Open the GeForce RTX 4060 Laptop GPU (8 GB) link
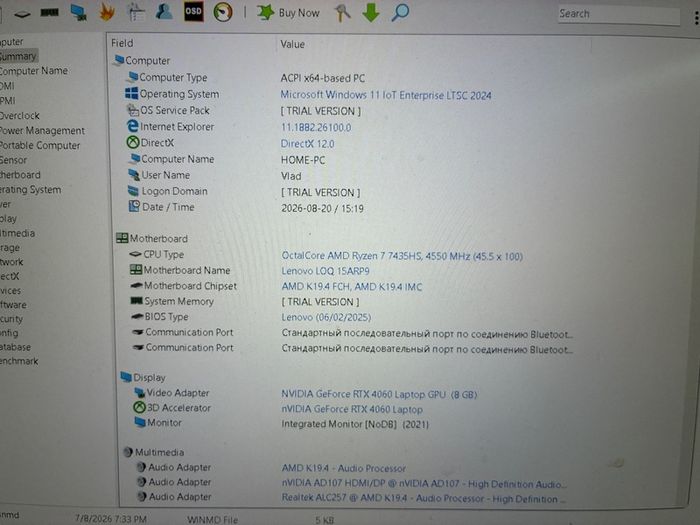 pyautogui.click(x=379, y=394)
